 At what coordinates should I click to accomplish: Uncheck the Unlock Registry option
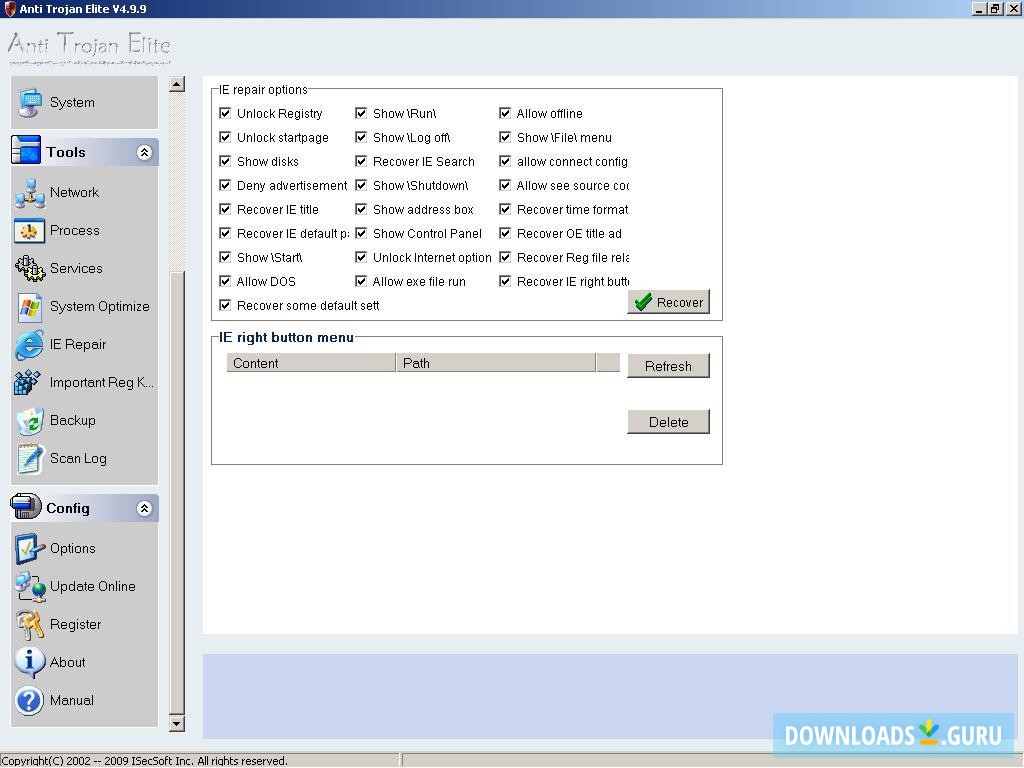pos(226,113)
